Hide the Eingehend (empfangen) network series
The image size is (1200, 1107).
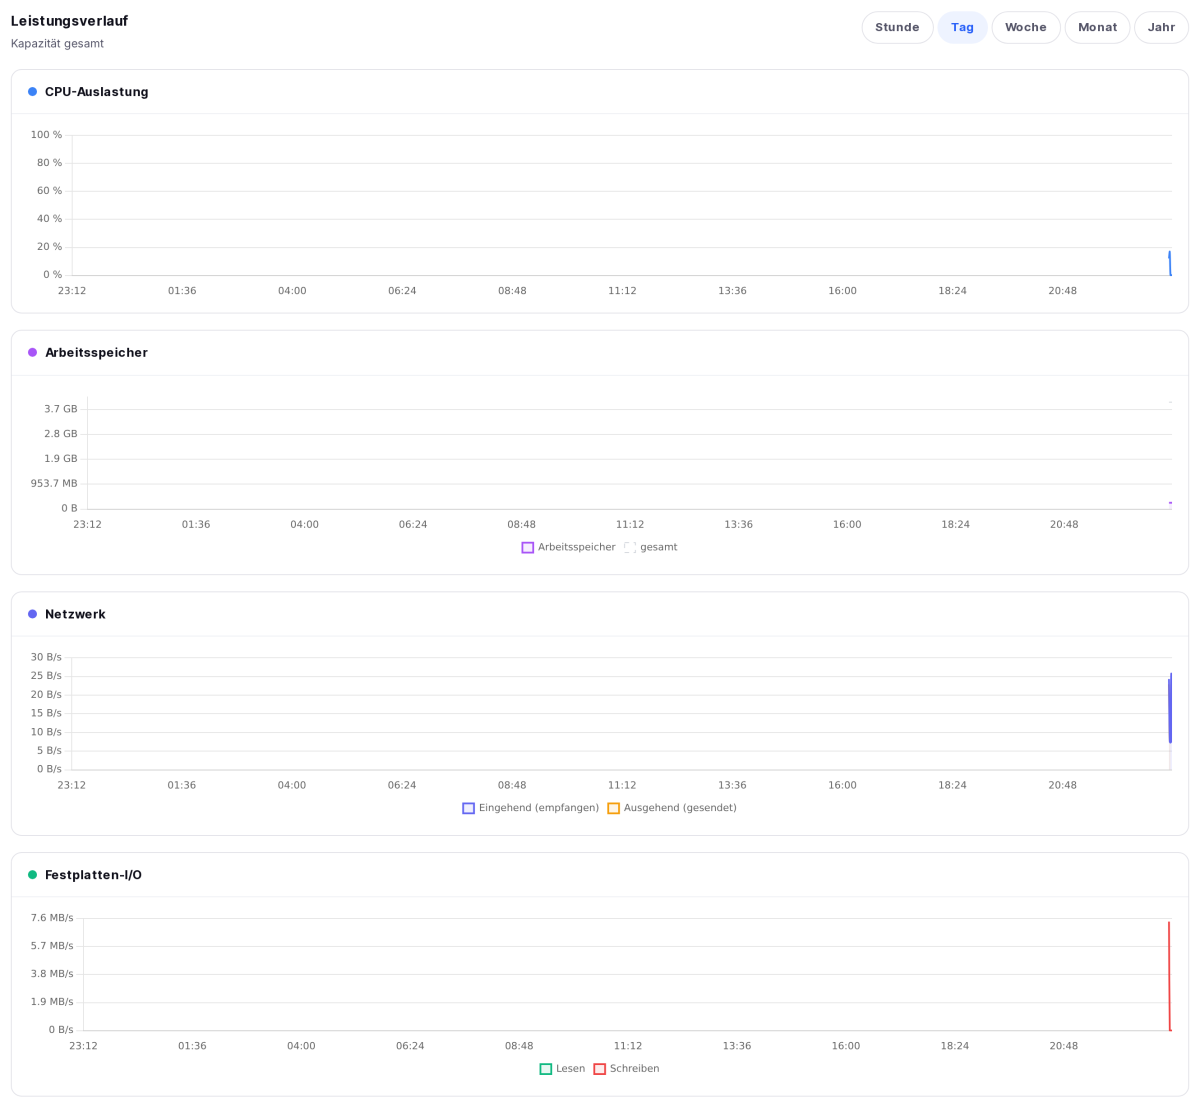click(531, 808)
